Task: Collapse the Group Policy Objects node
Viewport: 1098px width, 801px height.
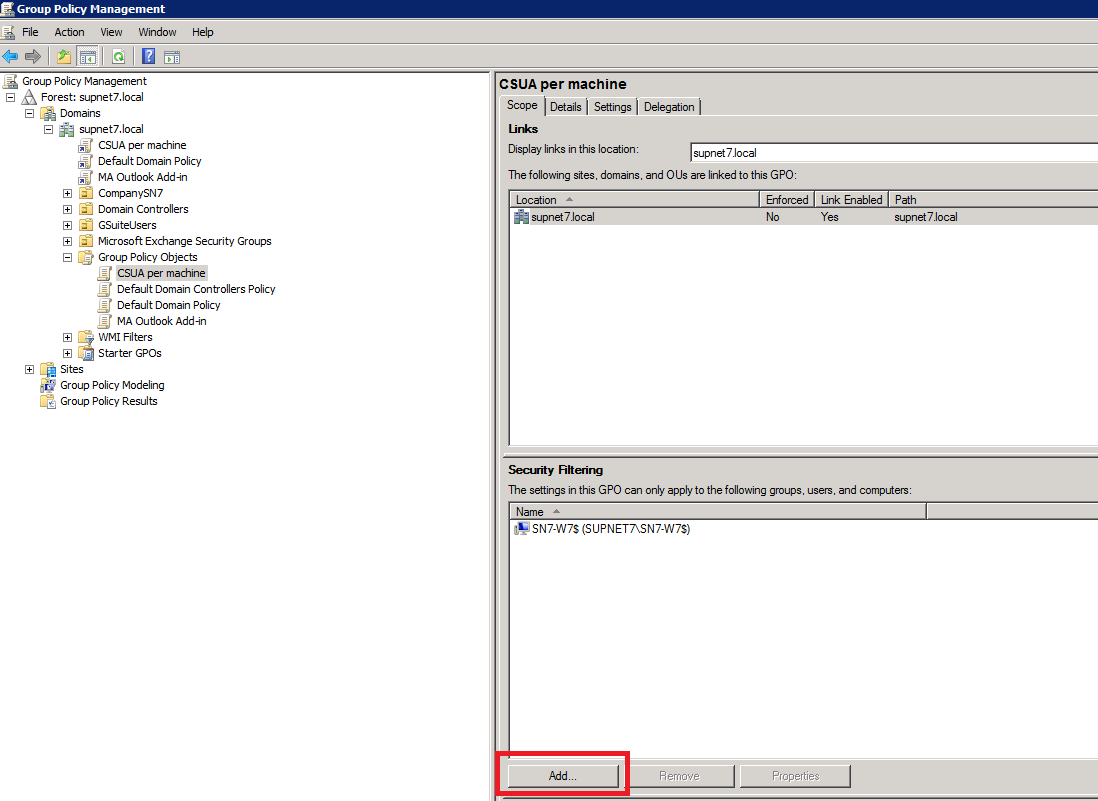Action: [67, 257]
